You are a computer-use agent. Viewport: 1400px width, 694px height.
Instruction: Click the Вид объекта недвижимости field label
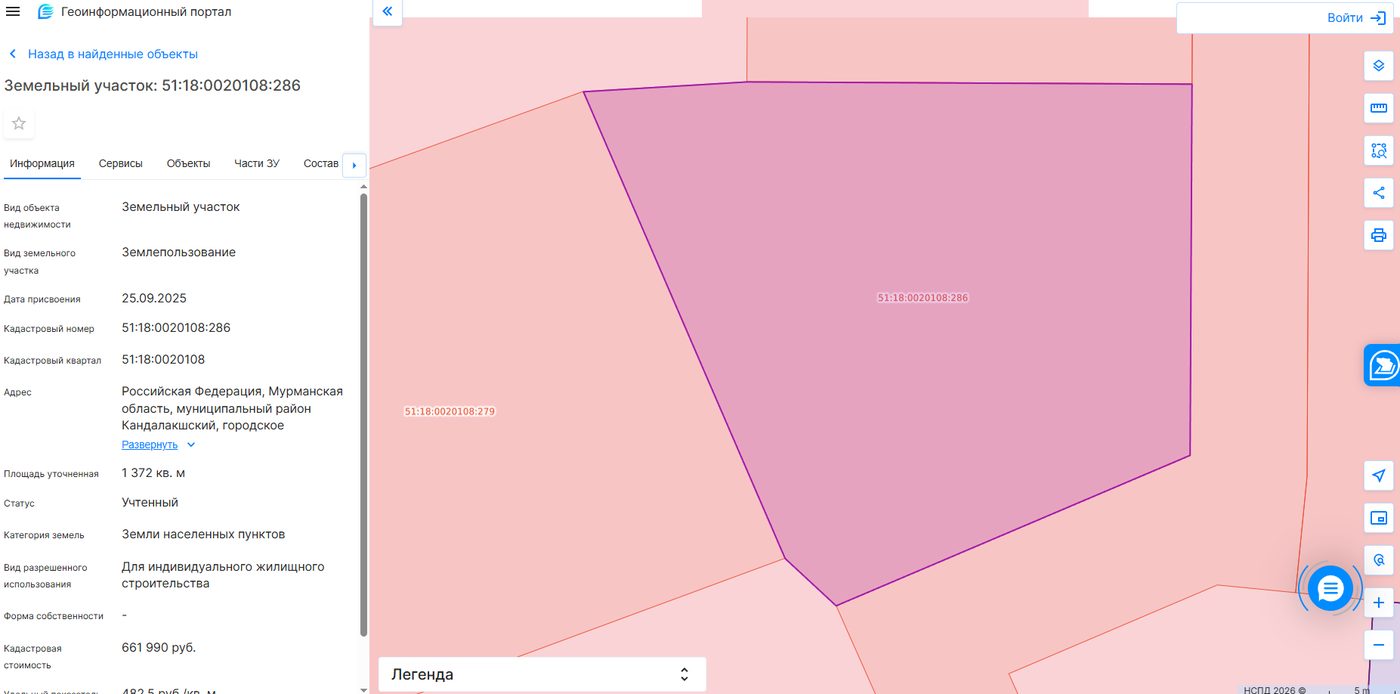click(37, 216)
